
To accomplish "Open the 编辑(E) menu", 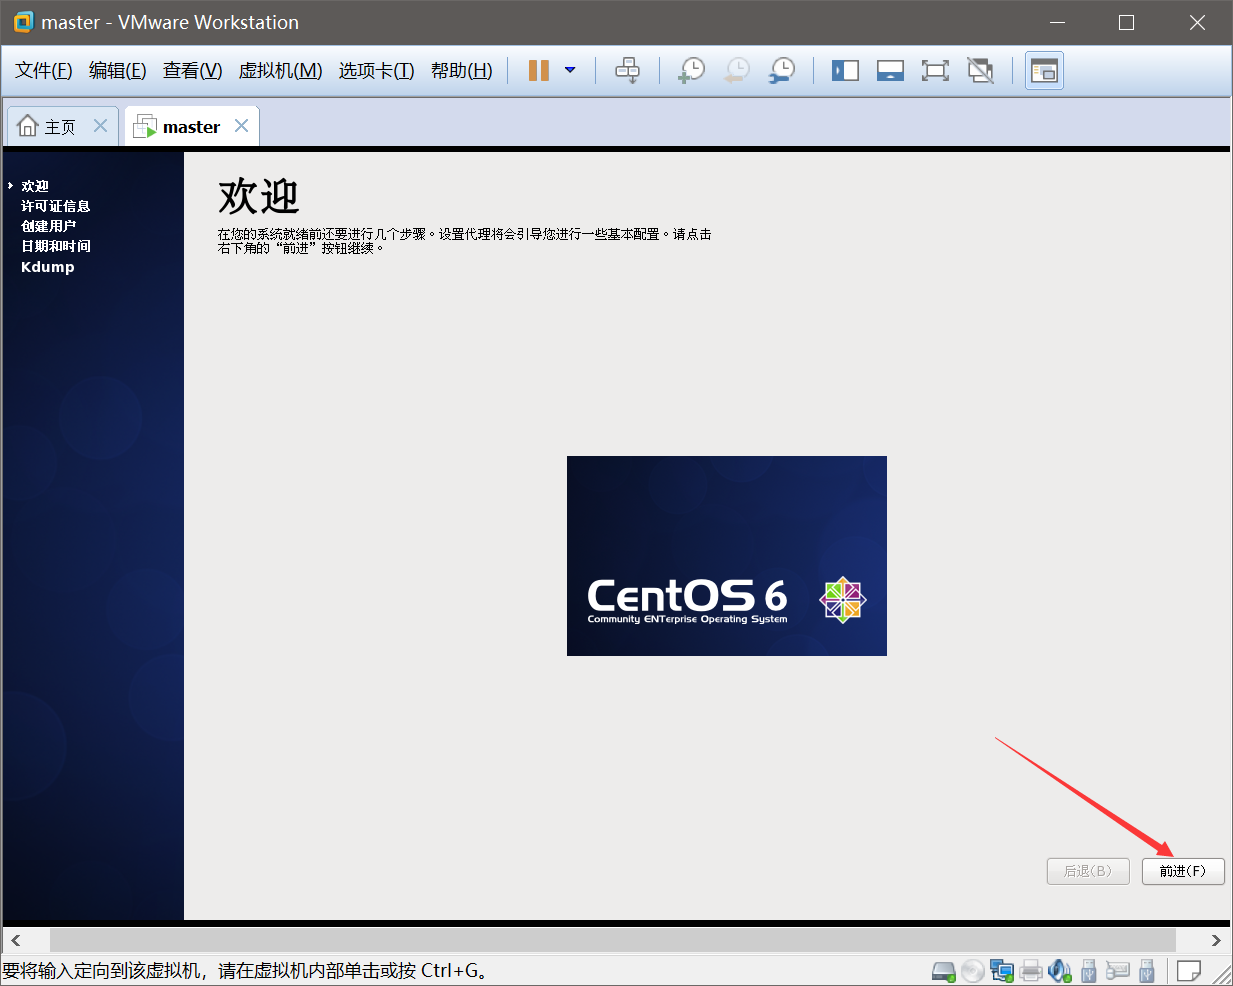I will click(x=118, y=70).
